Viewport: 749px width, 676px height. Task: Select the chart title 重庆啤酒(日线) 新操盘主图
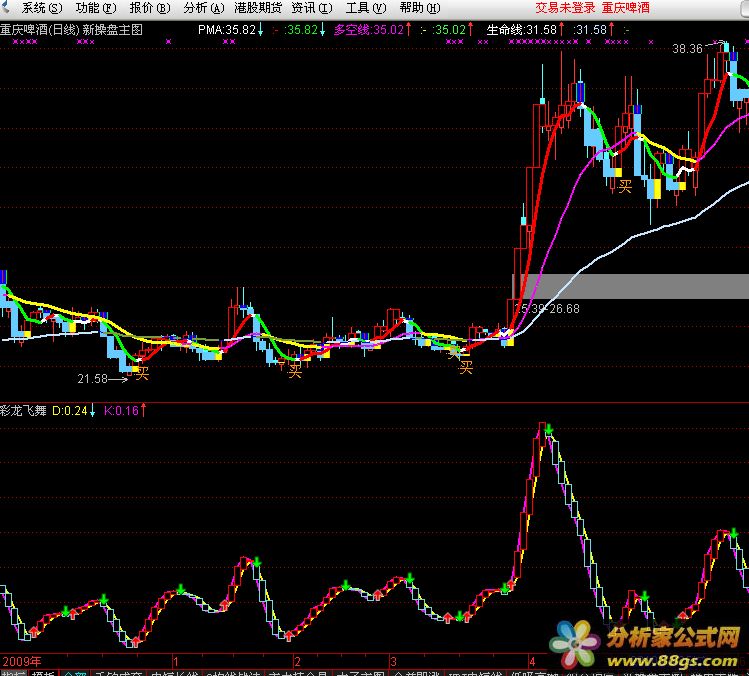pyautogui.click(x=72, y=30)
